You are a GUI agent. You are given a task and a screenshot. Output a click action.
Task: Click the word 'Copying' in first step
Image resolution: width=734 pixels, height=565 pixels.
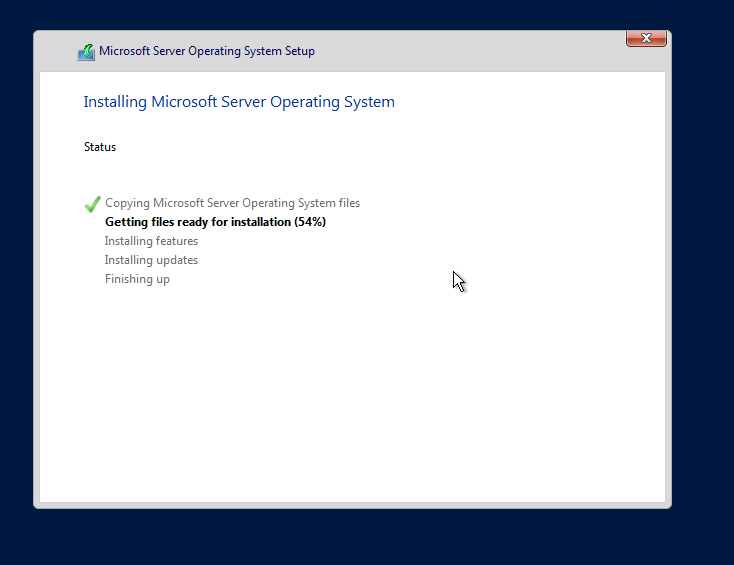point(127,203)
